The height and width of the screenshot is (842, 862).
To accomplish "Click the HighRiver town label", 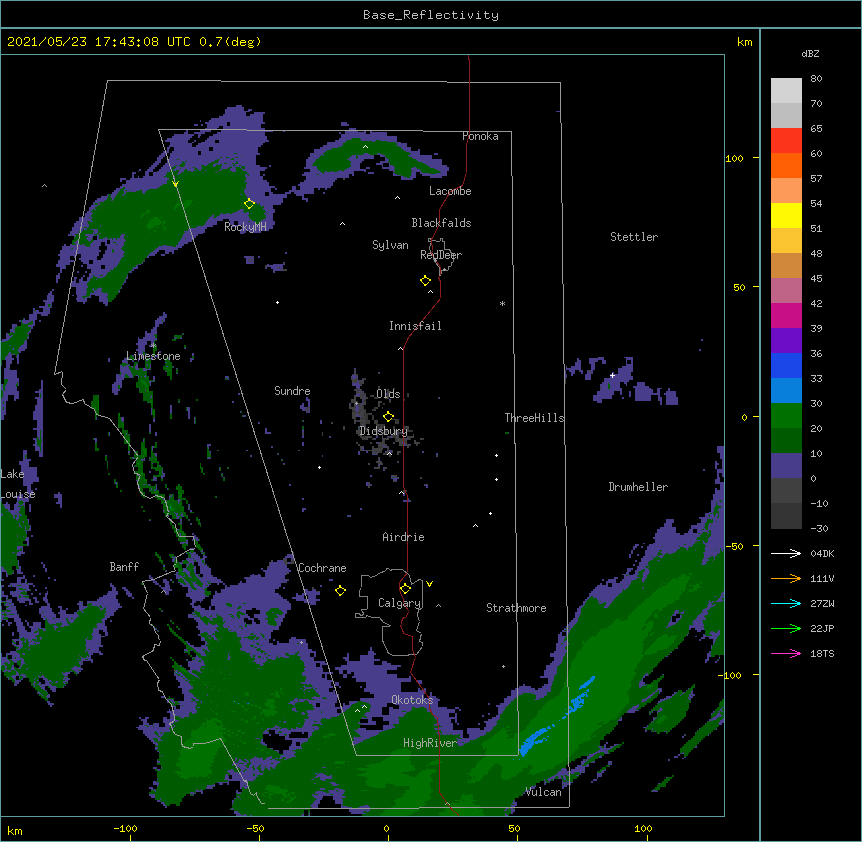I will 430,743.
